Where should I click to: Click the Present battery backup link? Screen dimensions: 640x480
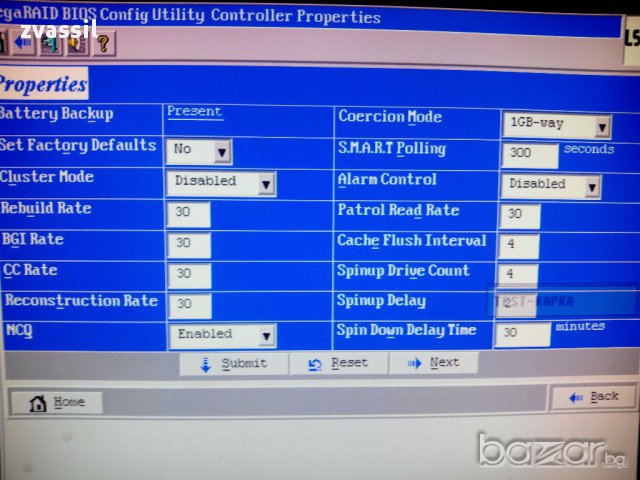pyautogui.click(x=194, y=112)
